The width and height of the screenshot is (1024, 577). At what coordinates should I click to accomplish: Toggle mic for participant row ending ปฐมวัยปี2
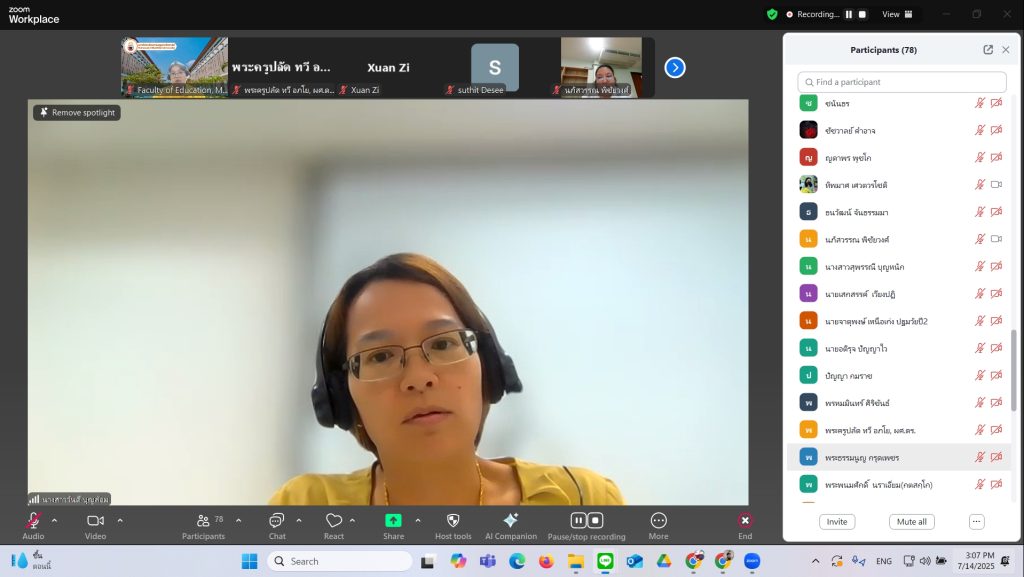pyautogui.click(x=980, y=320)
